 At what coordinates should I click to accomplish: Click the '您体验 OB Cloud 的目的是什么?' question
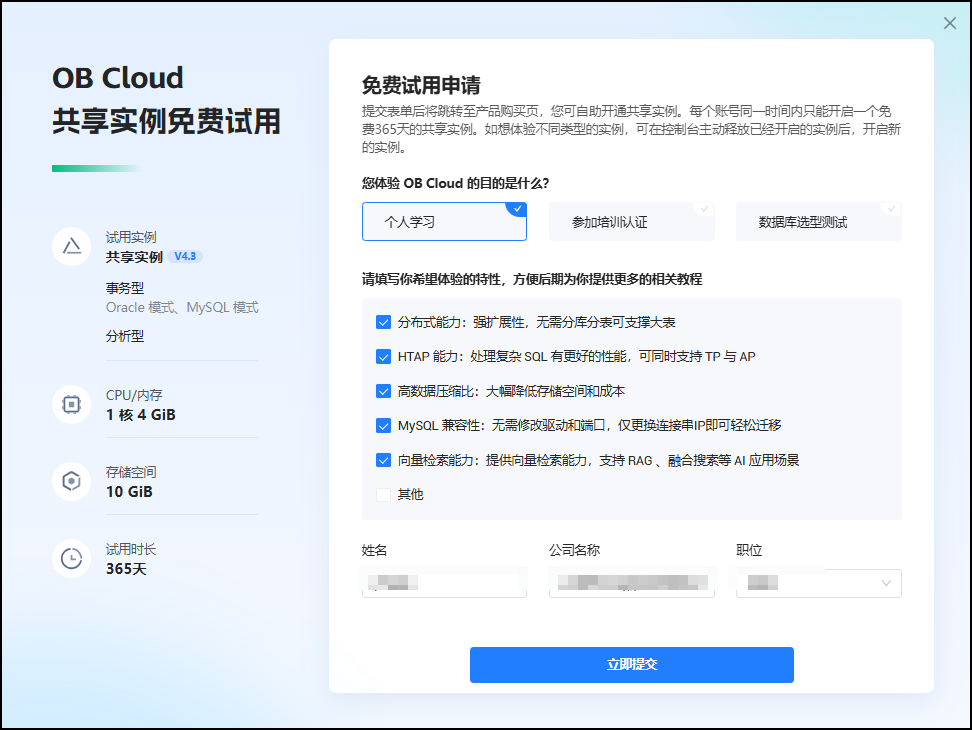point(456,183)
